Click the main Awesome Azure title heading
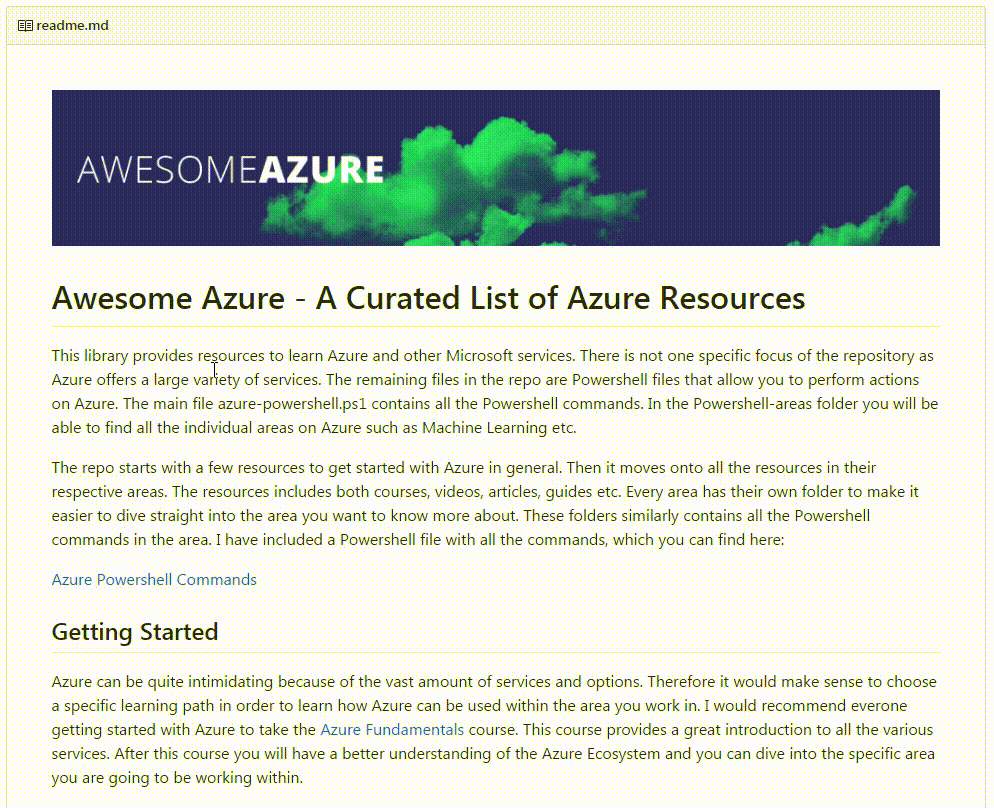Image resolution: width=994 pixels, height=808 pixels. pos(428,298)
